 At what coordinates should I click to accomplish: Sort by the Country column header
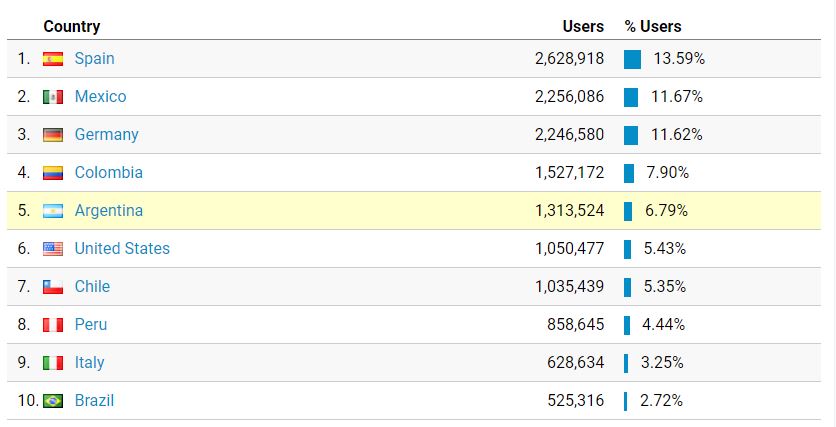pos(71,26)
